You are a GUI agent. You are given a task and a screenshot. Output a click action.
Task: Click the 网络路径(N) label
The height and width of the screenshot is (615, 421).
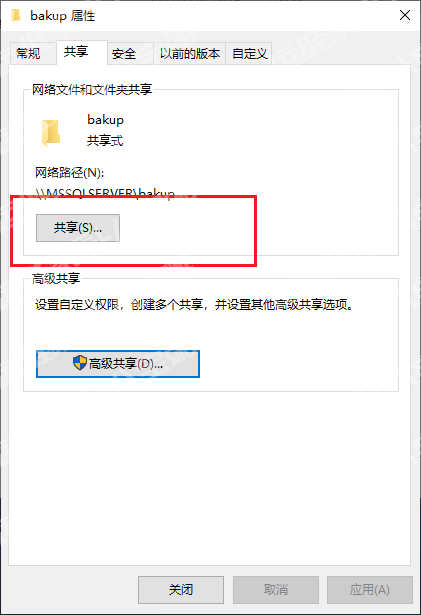[x=69, y=173]
